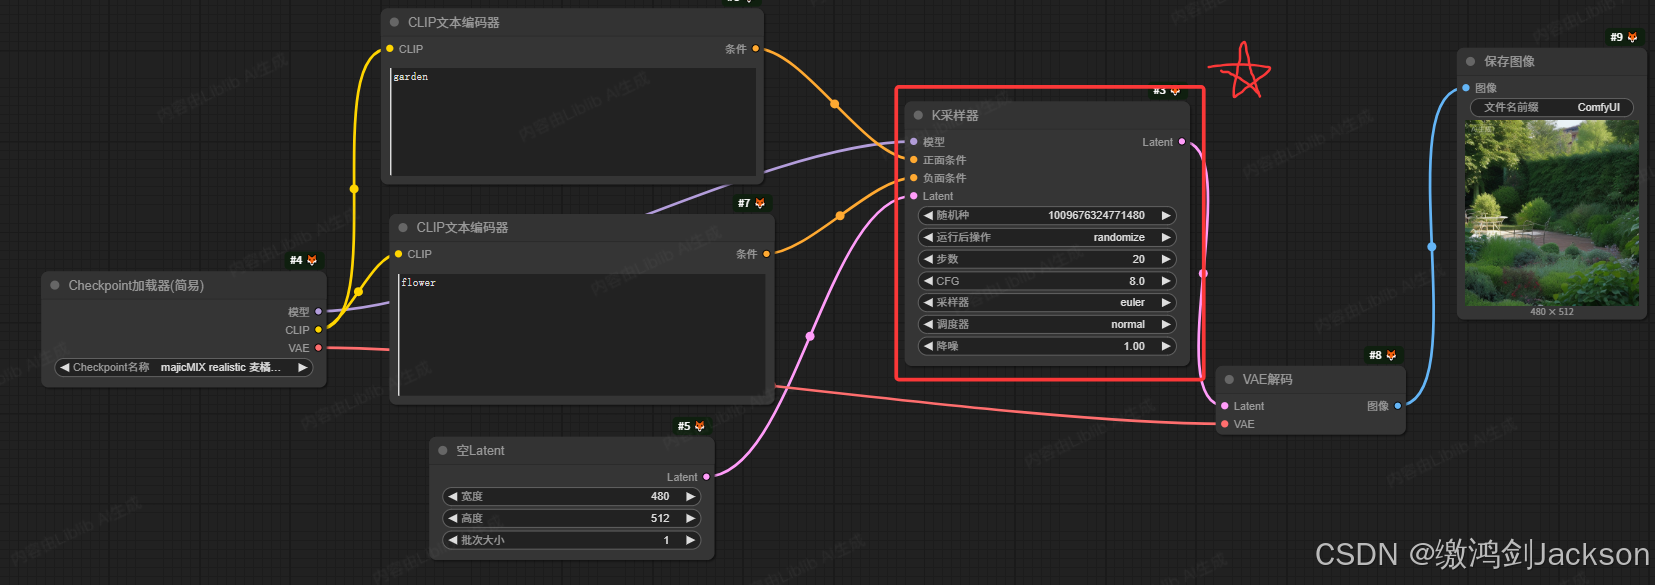Switch 调度器 to previous option via left arrow
Screen dimensions: 1655x585
point(928,324)
